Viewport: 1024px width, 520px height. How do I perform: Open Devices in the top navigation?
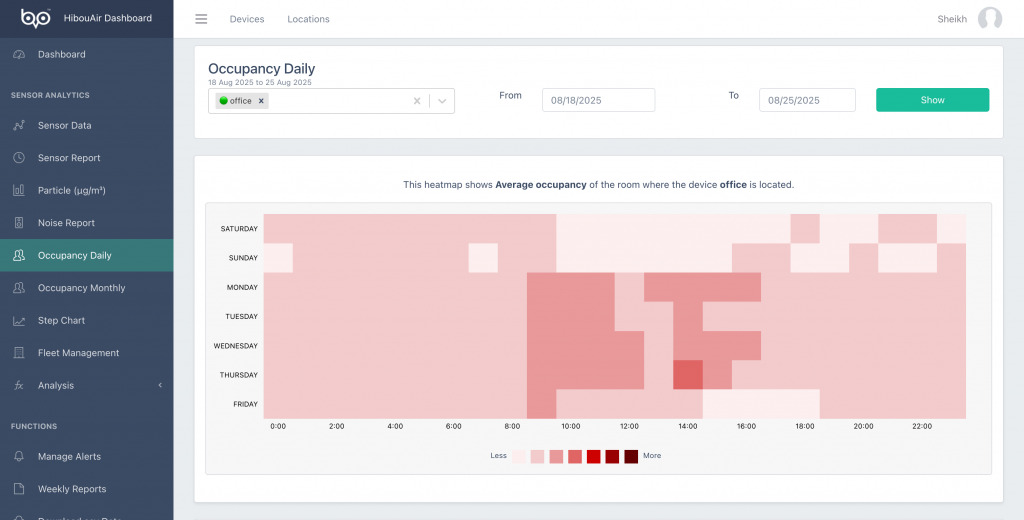click(247, 19)
